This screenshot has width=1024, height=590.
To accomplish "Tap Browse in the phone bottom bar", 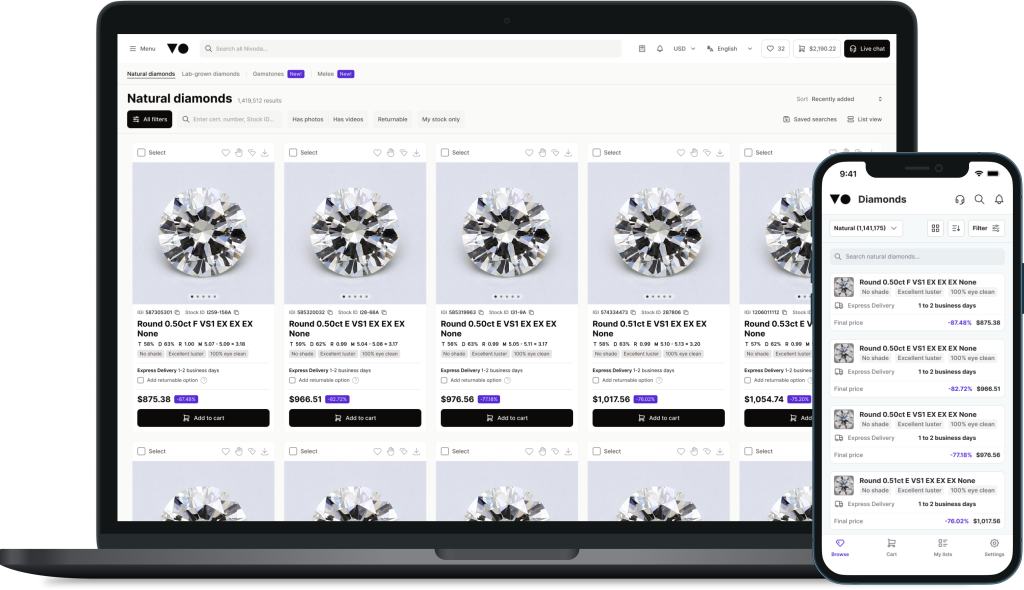I will [x=840, y=548].
